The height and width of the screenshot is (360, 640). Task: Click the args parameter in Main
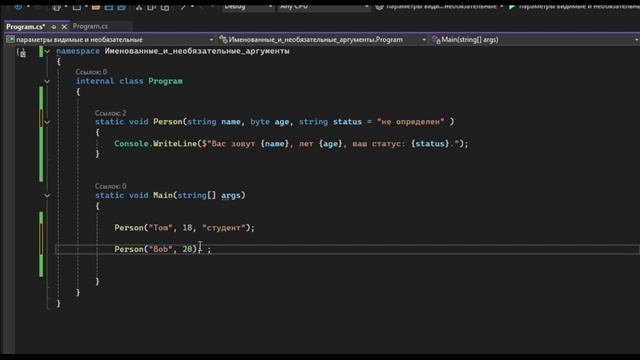click(231, 196)
